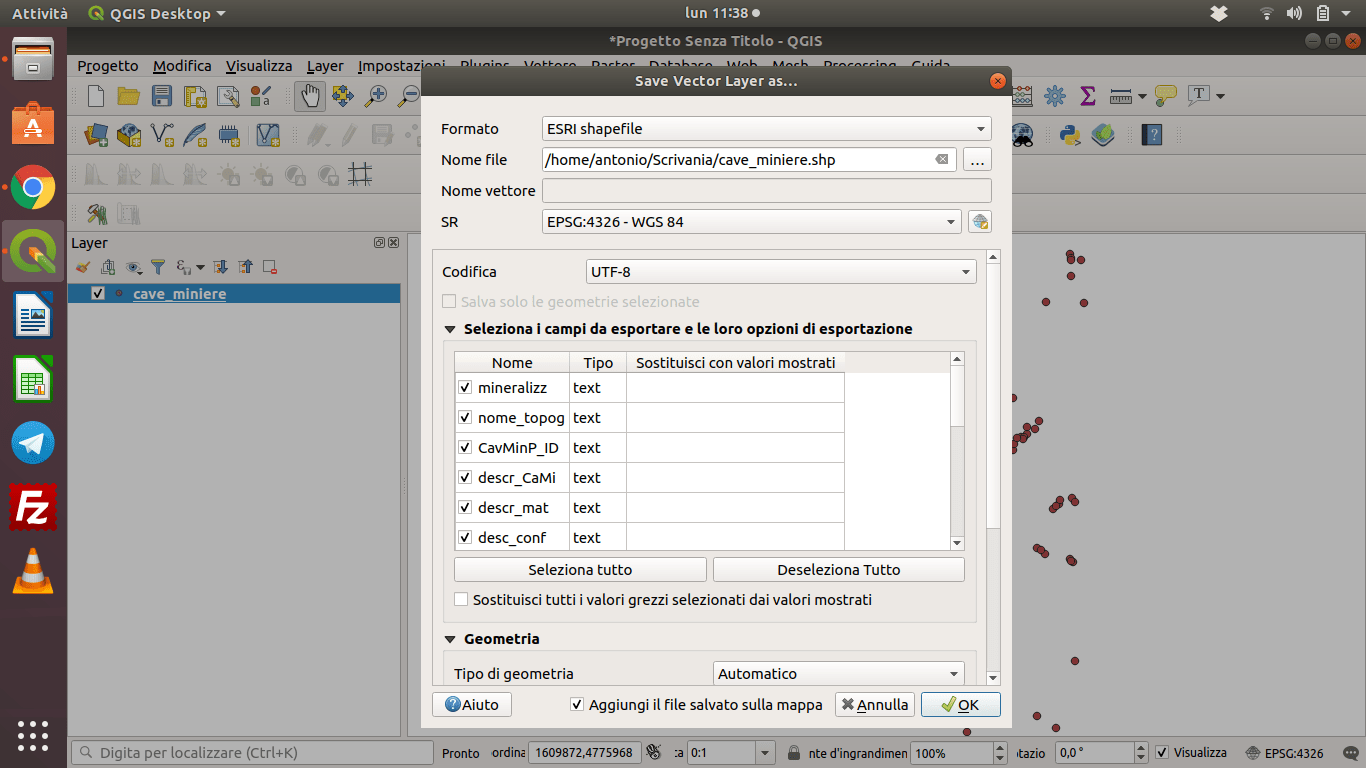
Task: Open the Modifica menu
Action: point(182,66)
